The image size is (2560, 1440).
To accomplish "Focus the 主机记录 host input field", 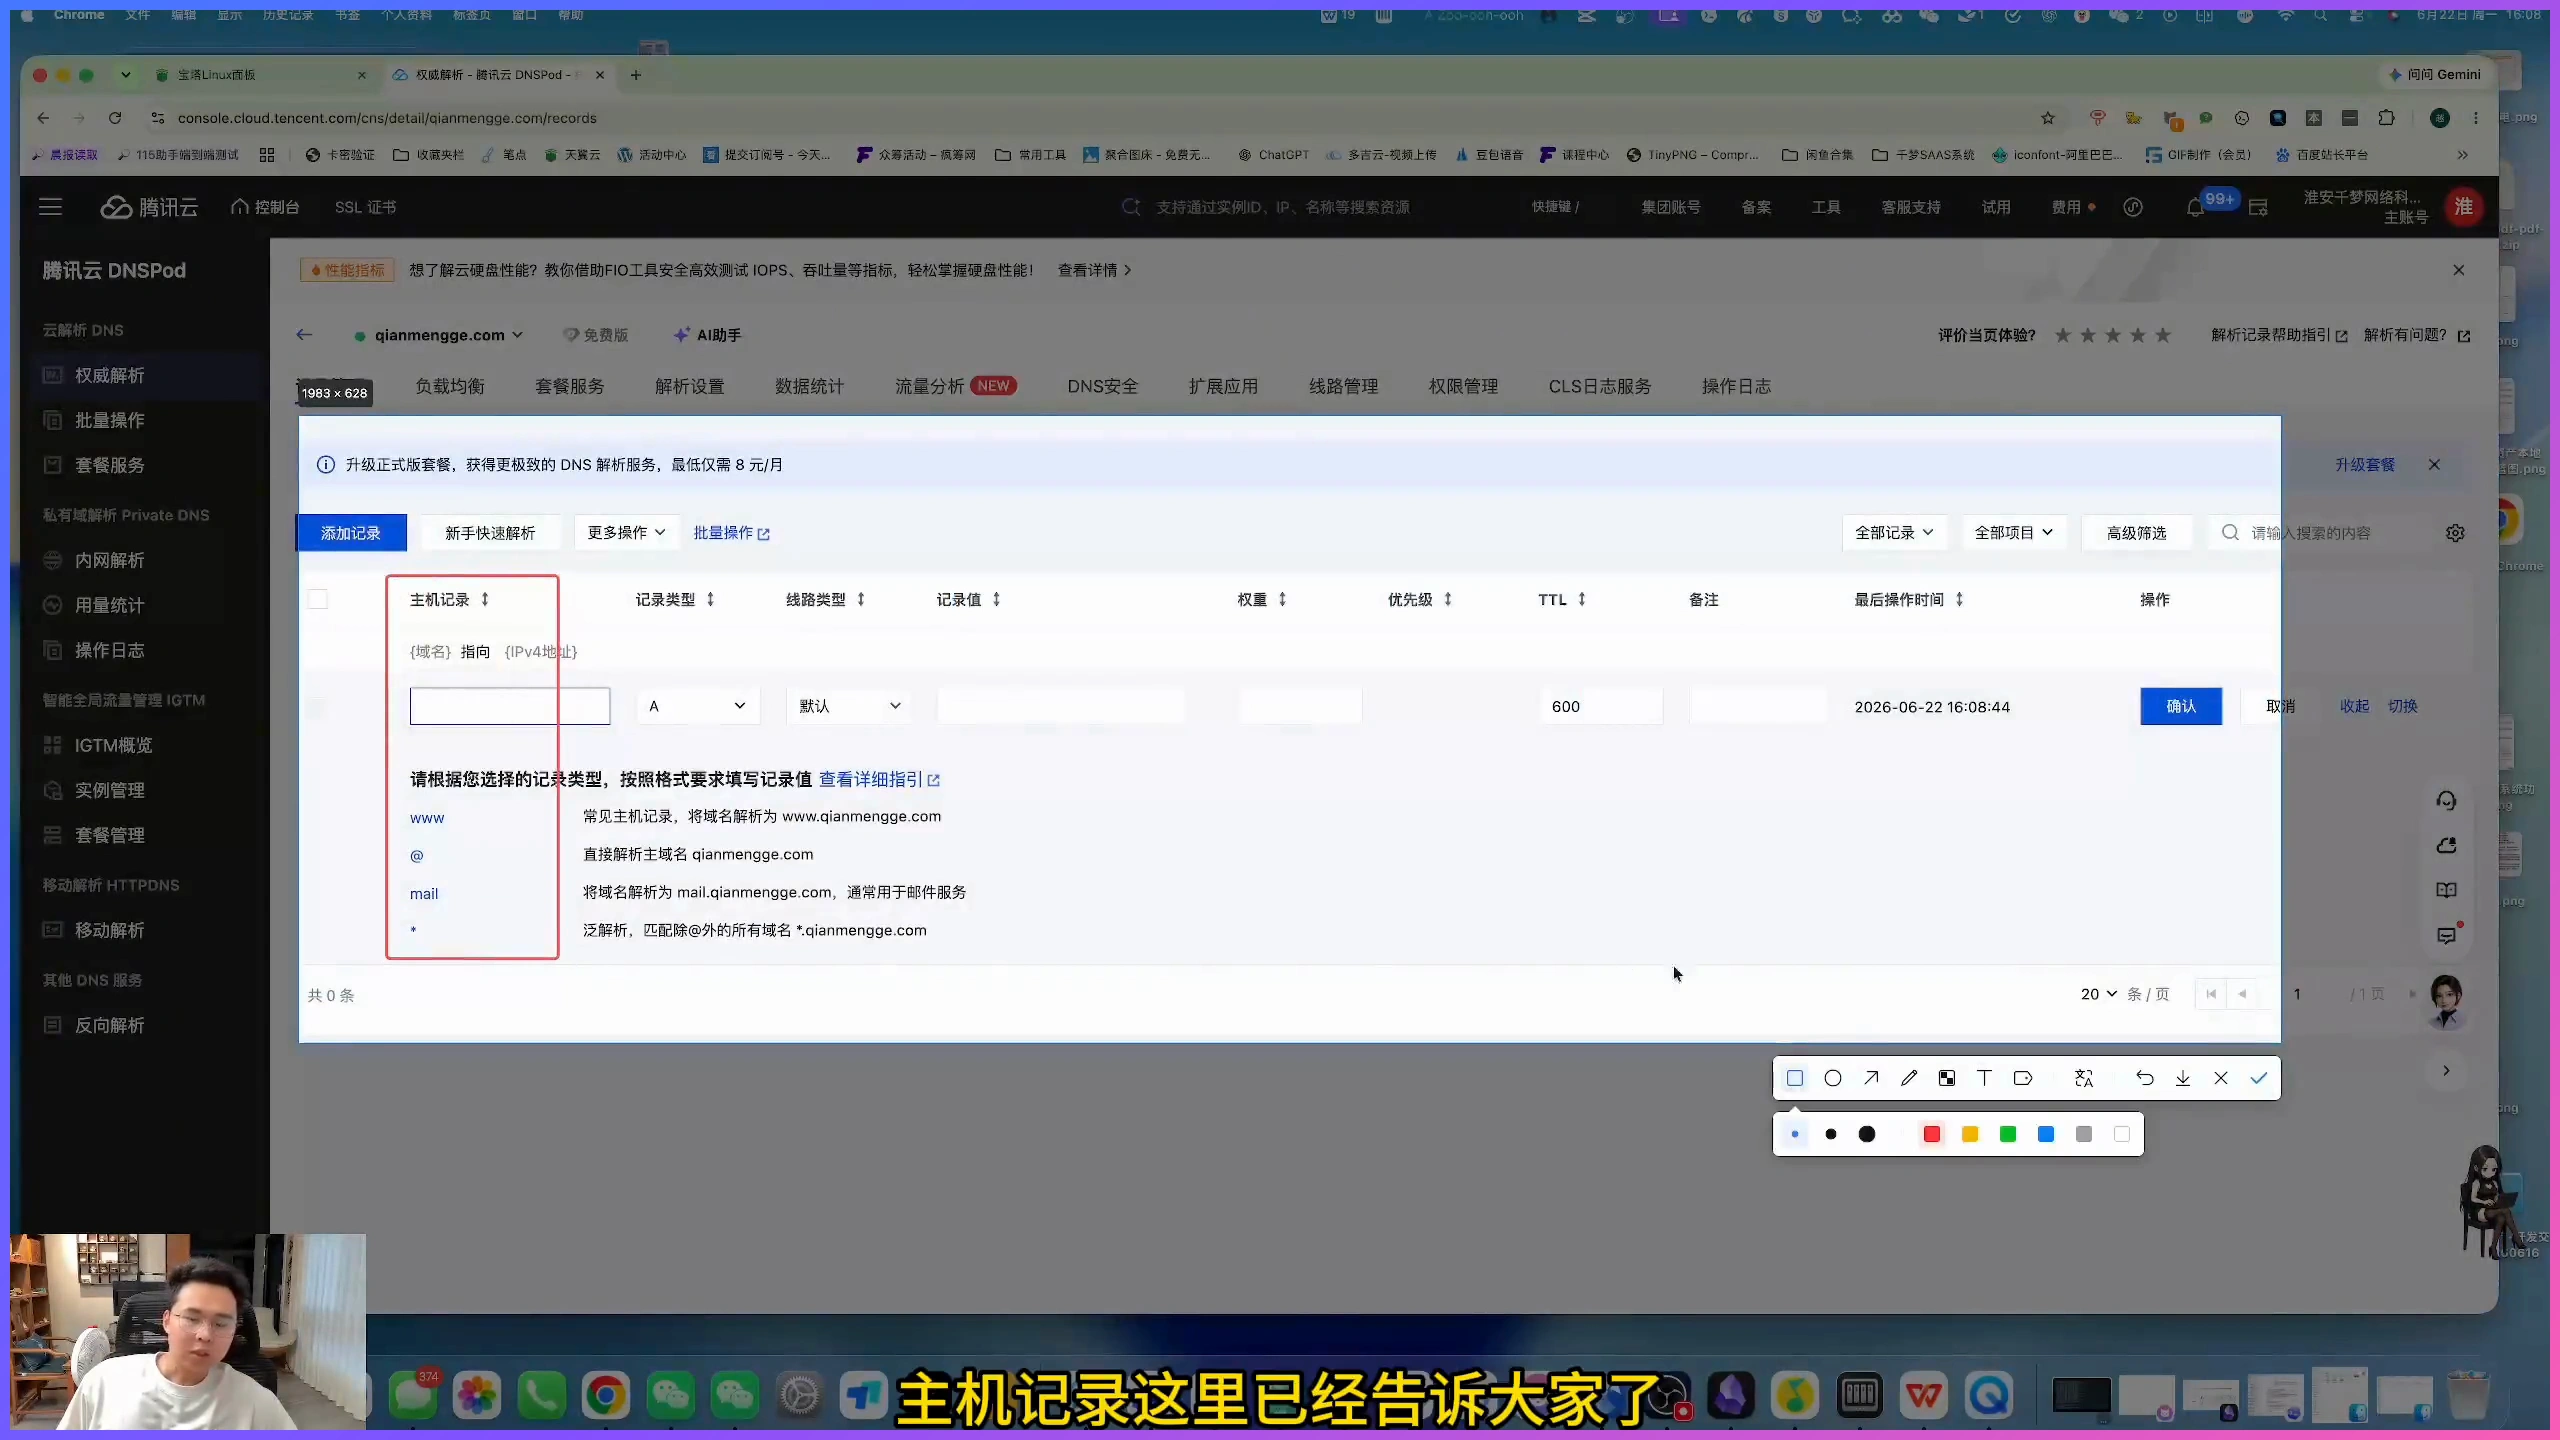I will [510, 706].
